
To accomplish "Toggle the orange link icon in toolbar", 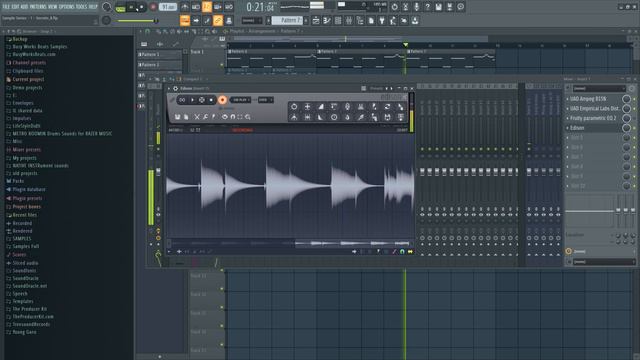I will (x=218, y=20).
